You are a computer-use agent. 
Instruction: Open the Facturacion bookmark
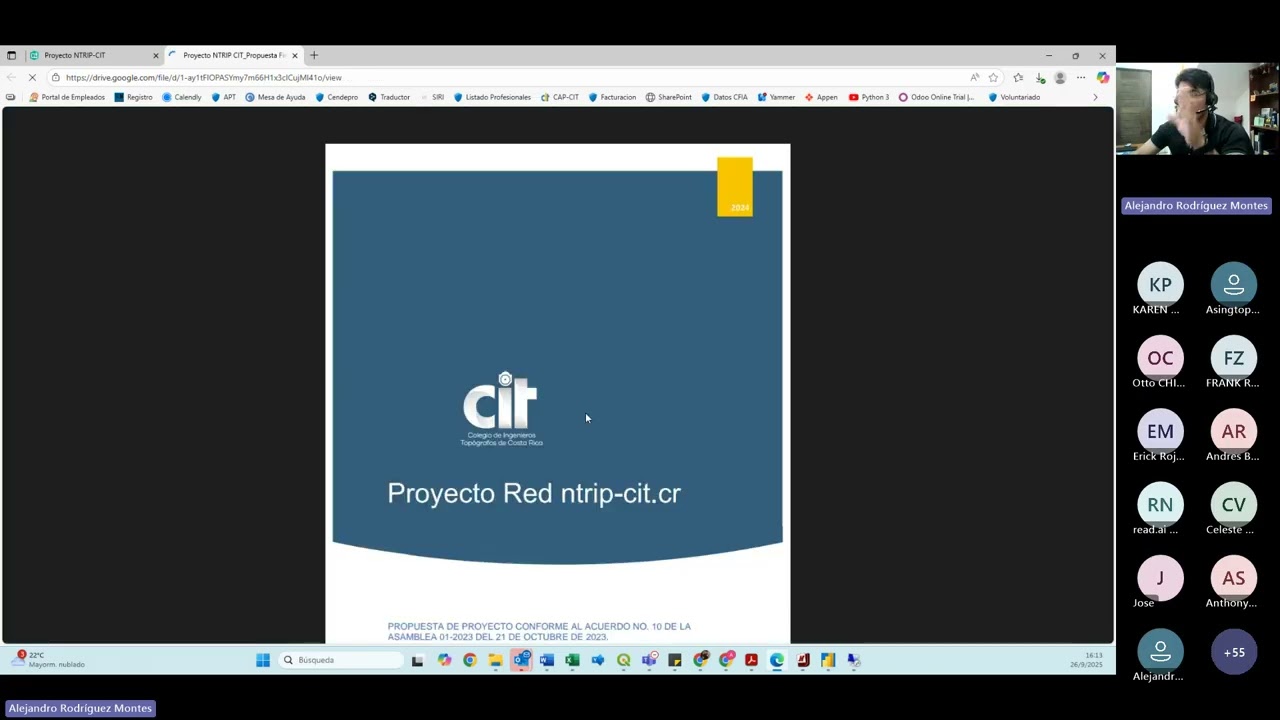point(612,97)
